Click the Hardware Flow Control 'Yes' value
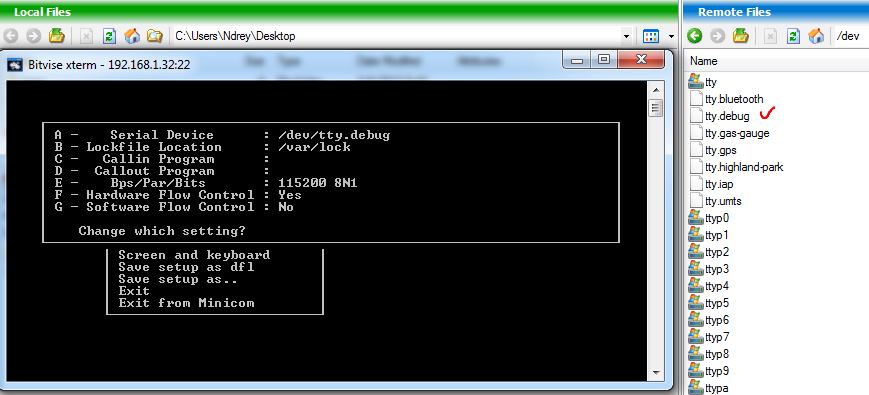The height and width of the screenshot is (395, 869). 290,195
